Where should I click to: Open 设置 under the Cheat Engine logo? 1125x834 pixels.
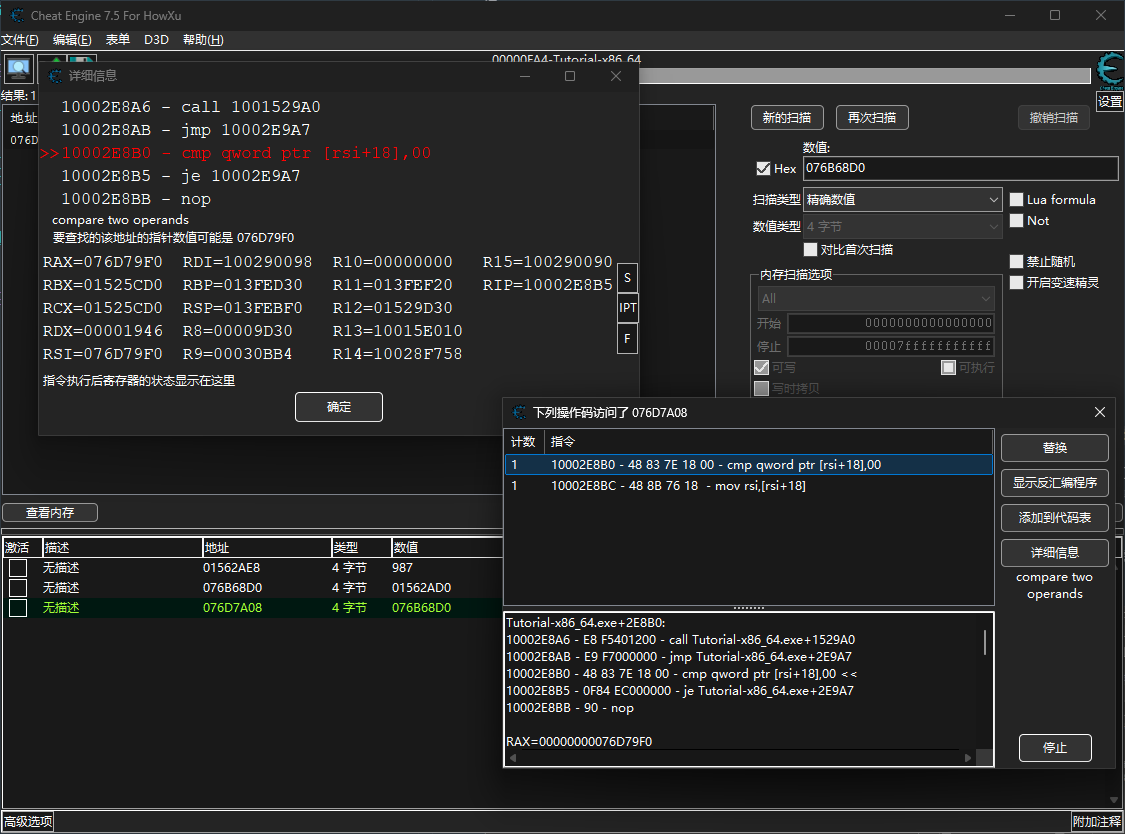point(1110,102)
